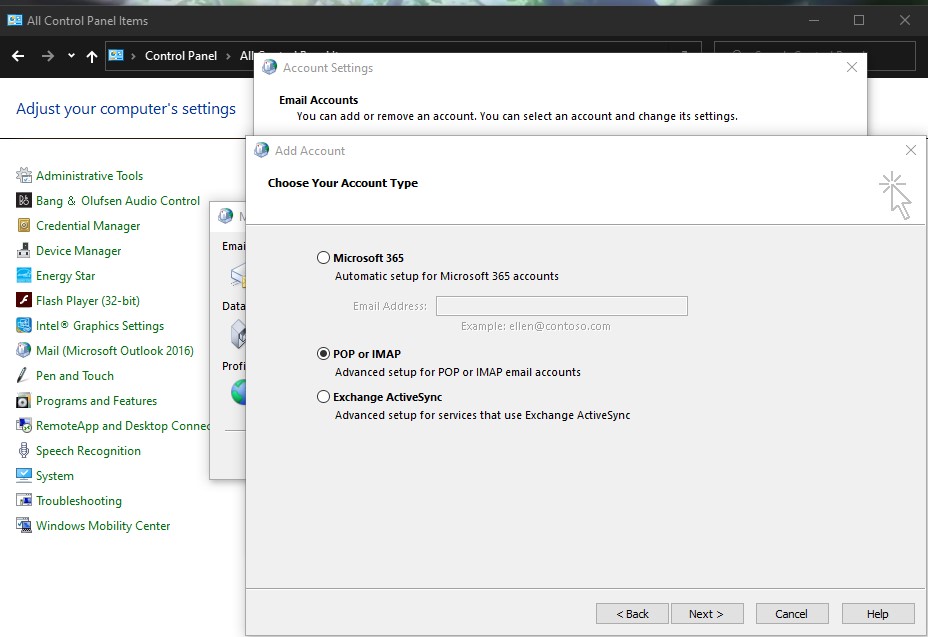Click the Control Panel breadcrumb
Screen dimensions: 928x637
(181, 56)
